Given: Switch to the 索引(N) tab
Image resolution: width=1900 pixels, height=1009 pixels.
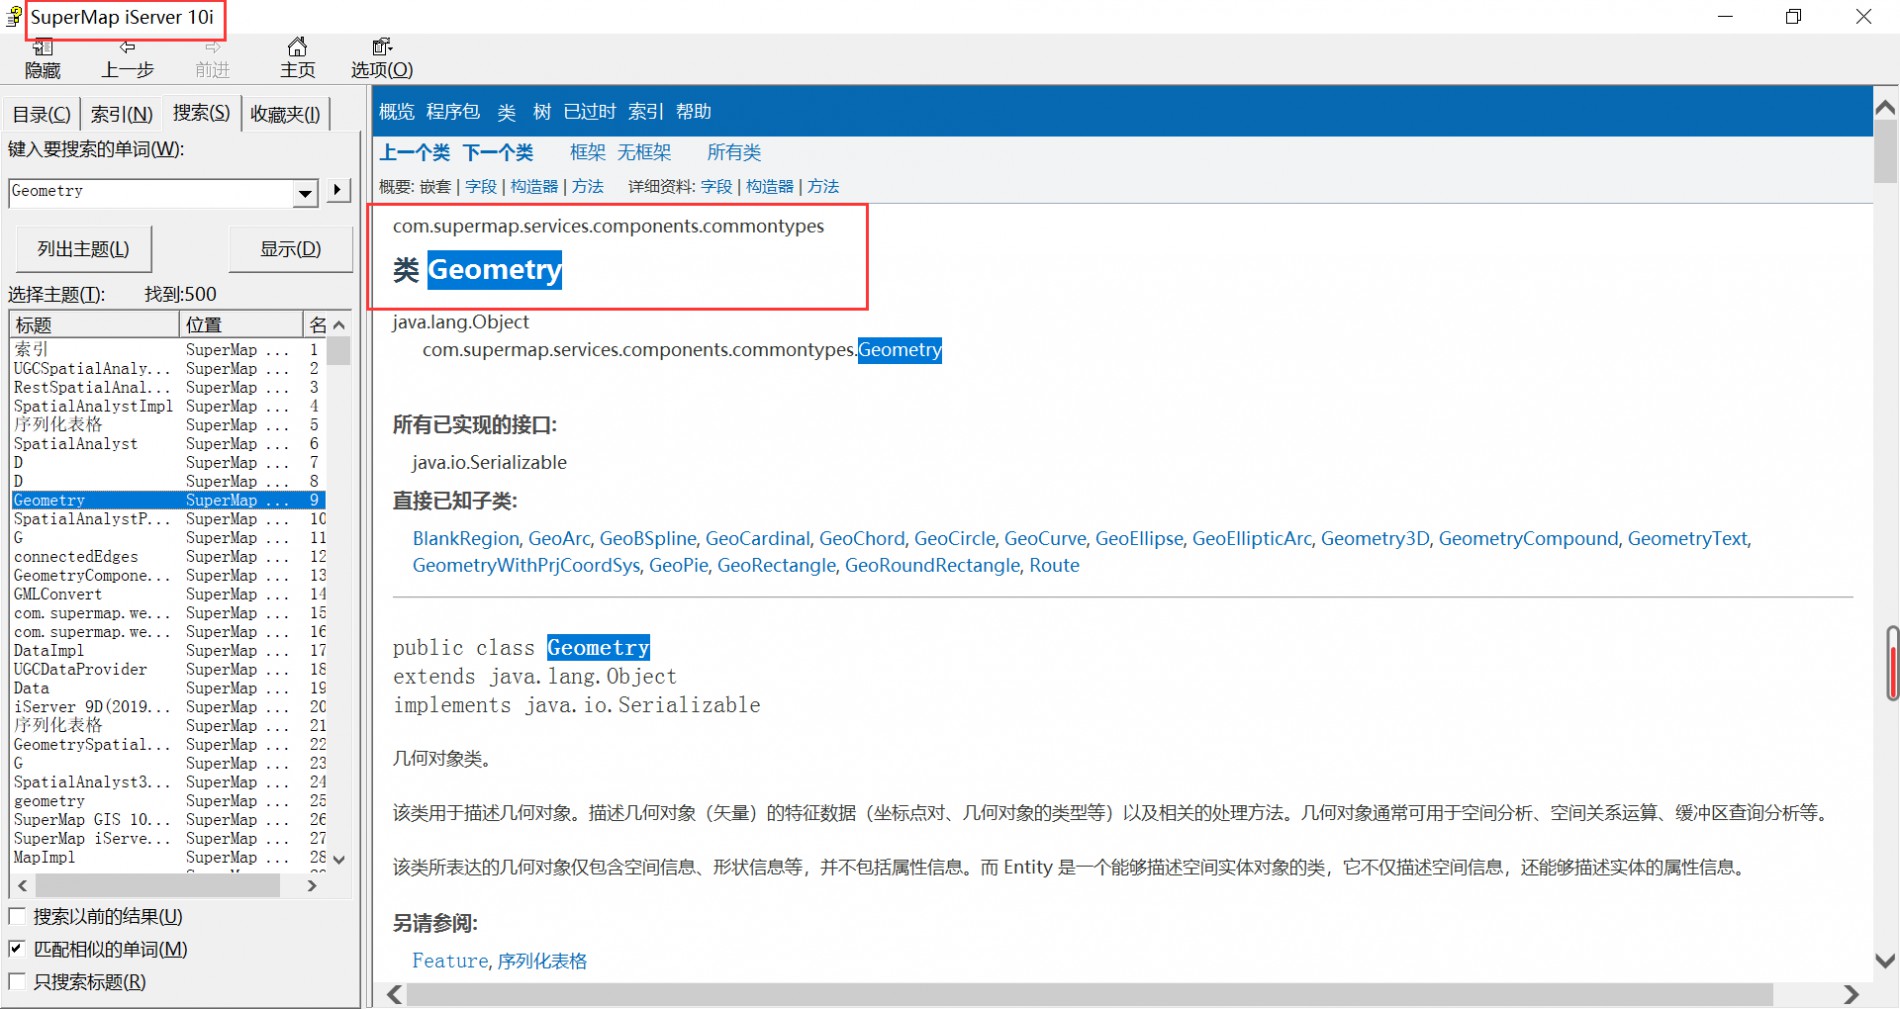Looking at the screenshot, I should 121,114.
